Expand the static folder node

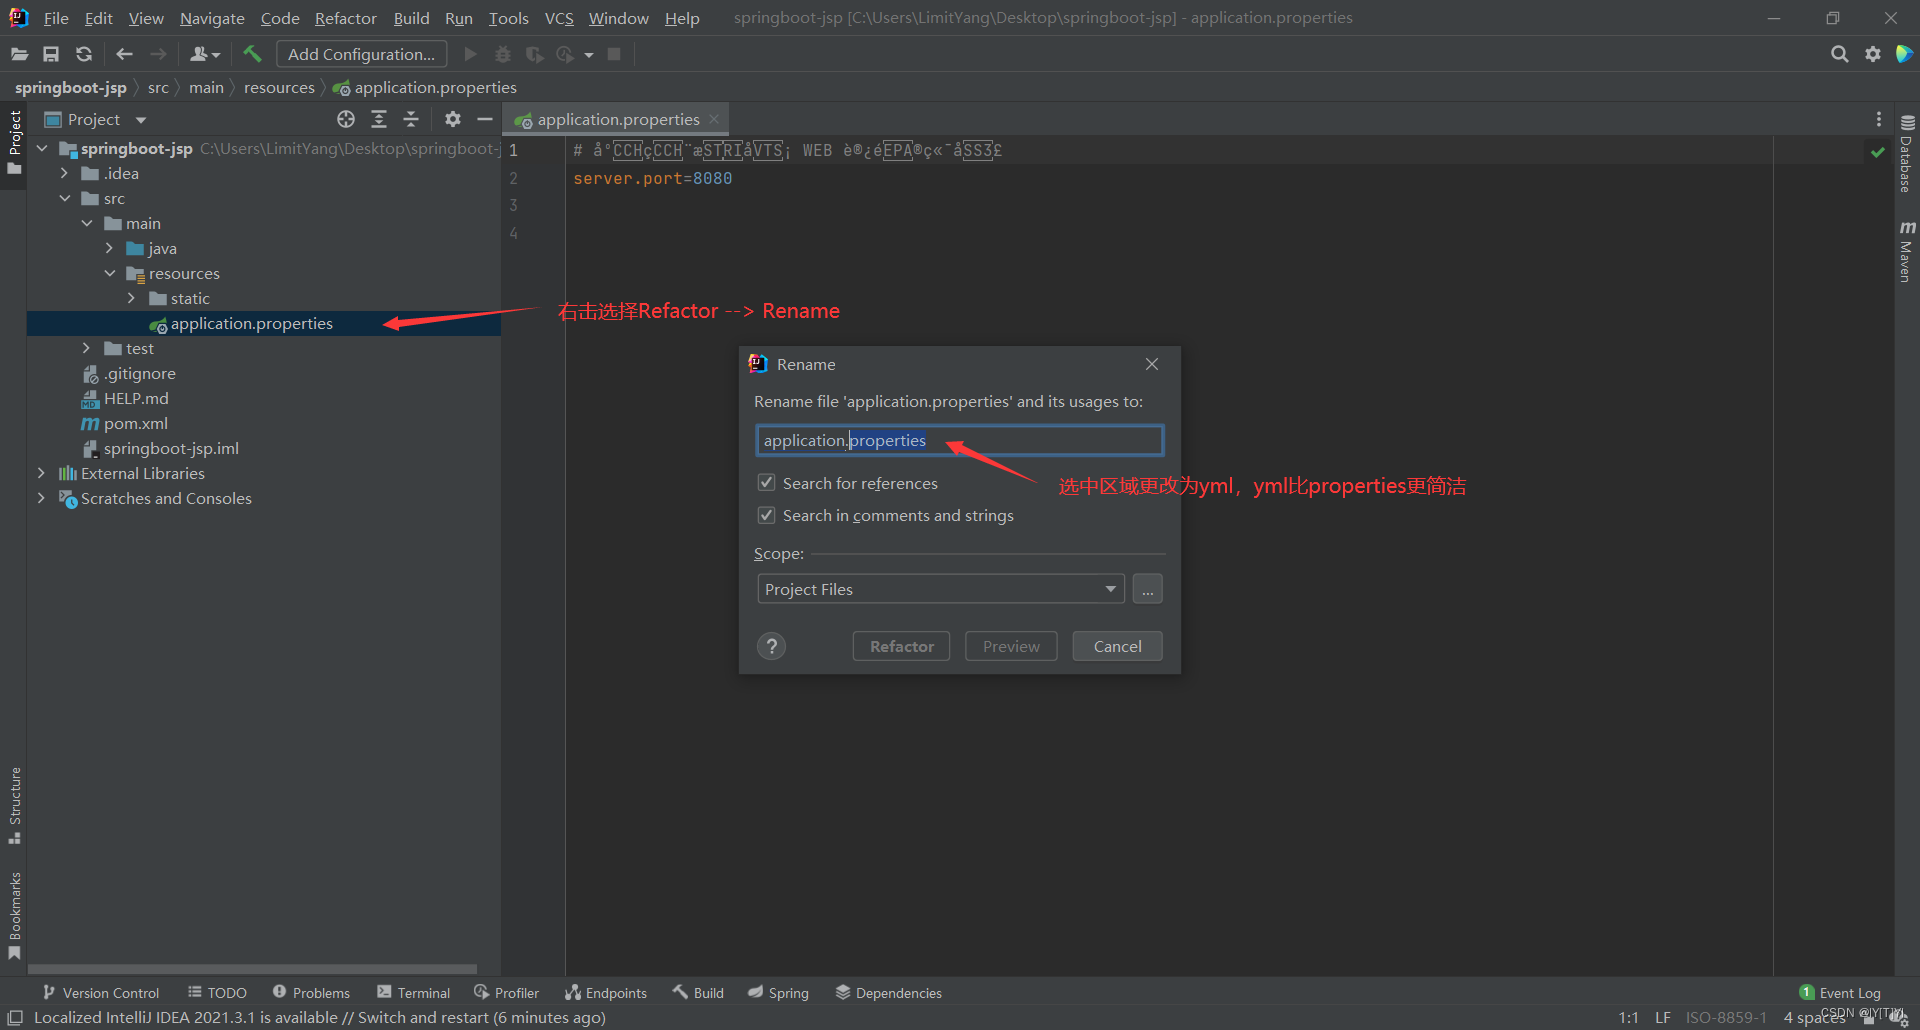point(132,298)
